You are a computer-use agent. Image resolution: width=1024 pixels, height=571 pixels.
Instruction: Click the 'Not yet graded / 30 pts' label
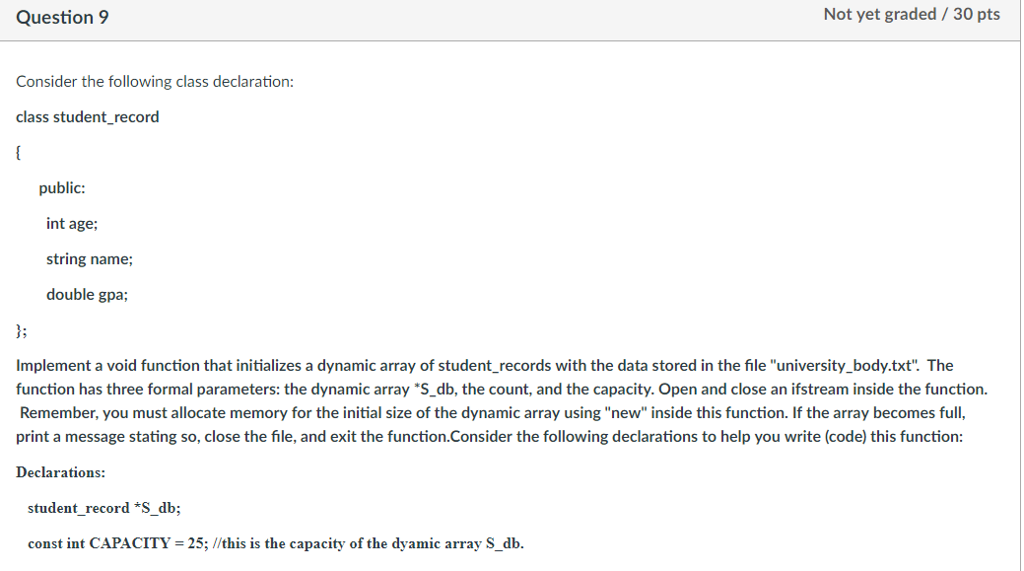(911, 14)
